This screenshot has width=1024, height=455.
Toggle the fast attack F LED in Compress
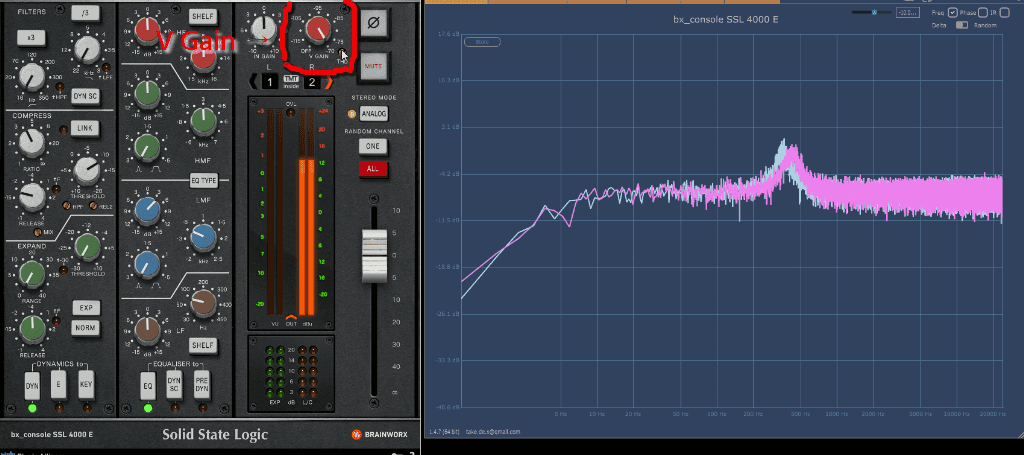(57, 189)
